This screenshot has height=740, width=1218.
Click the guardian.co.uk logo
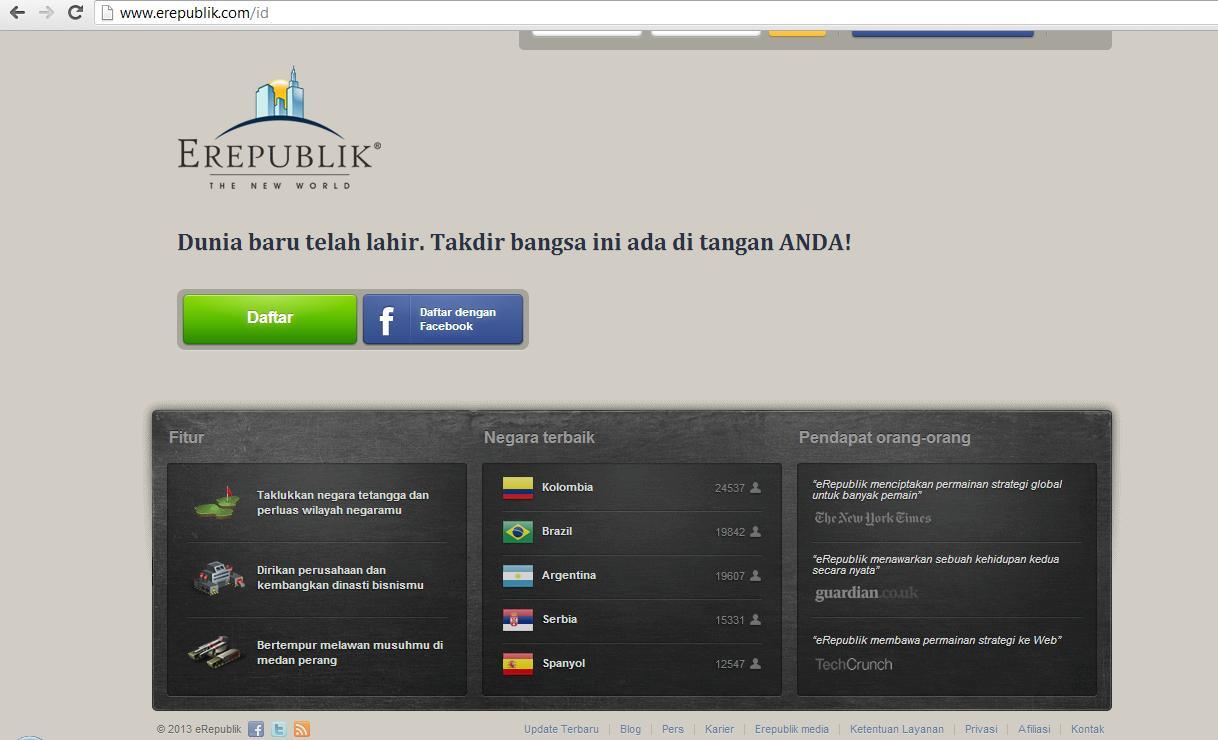click(866, 593)
